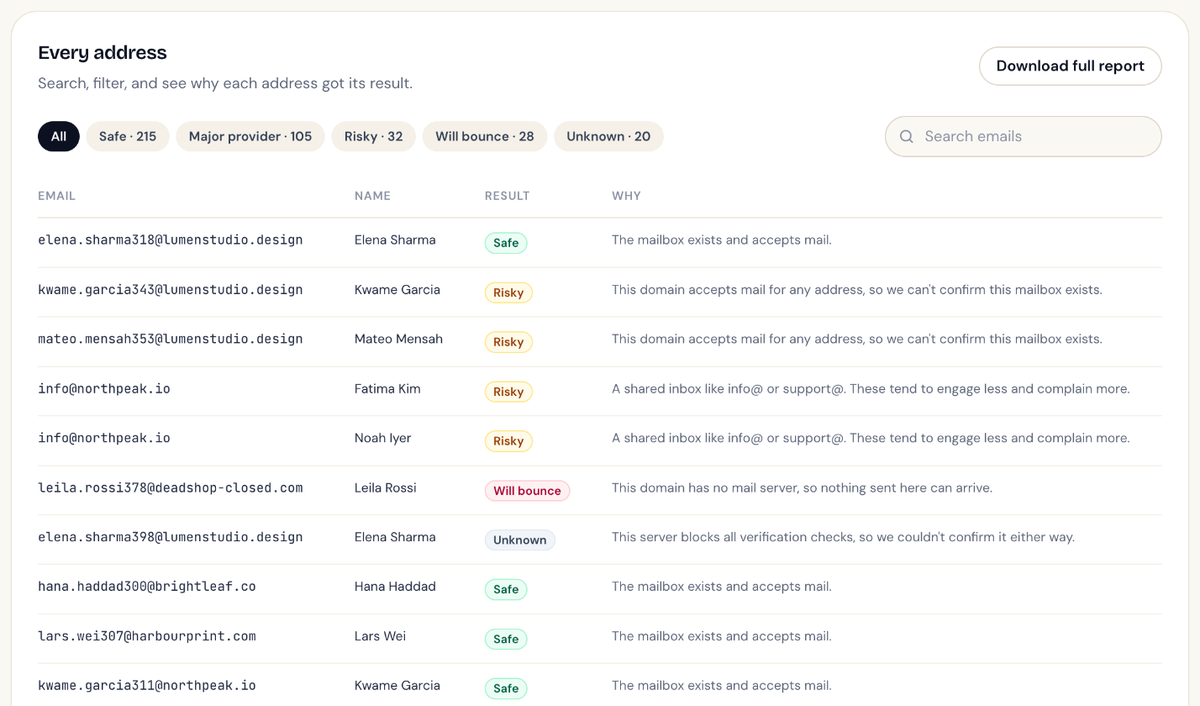Screen dimensions: 1200x706
Task: Click Safe badge in Lars Wei row
Action: (x=506, y=639)
